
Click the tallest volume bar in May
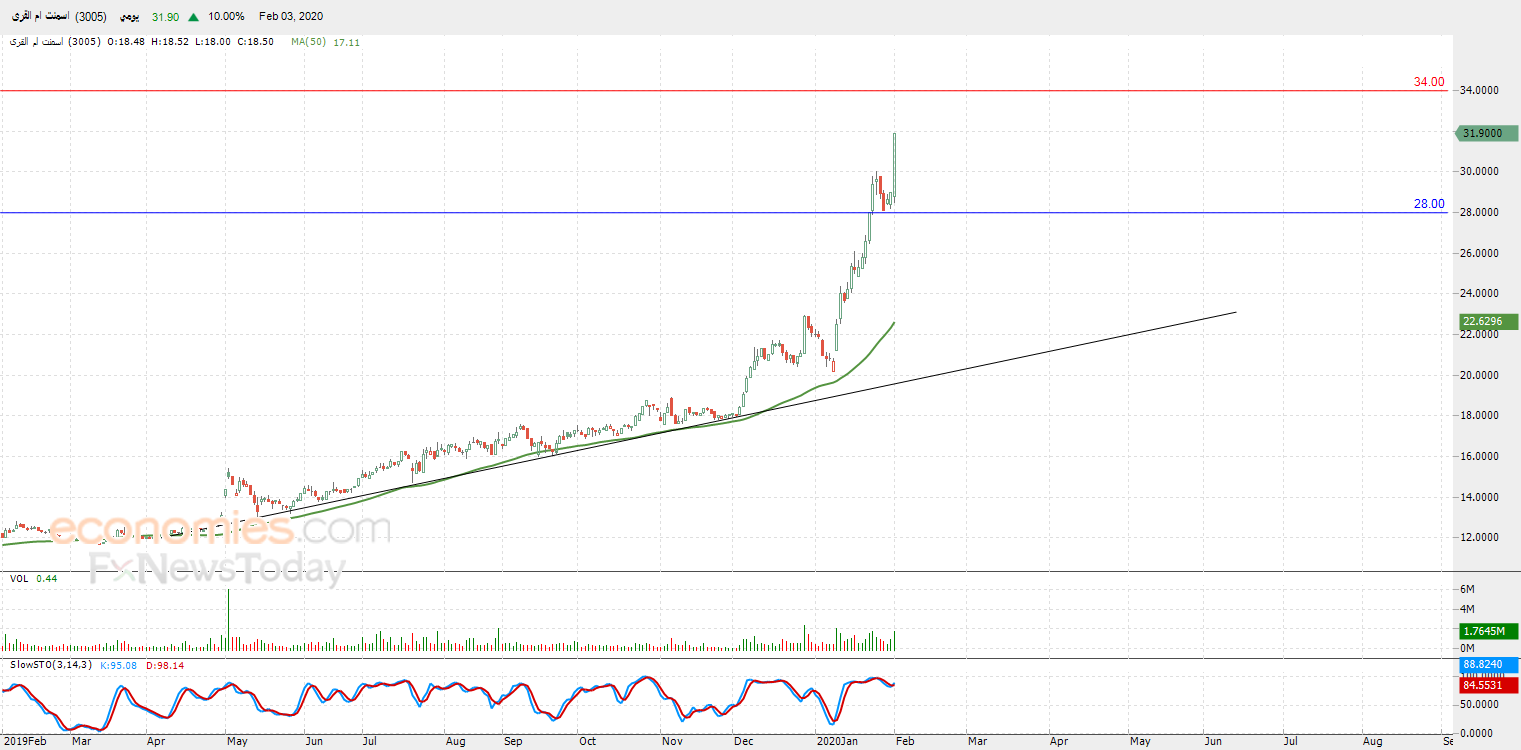tap(228, 620)
